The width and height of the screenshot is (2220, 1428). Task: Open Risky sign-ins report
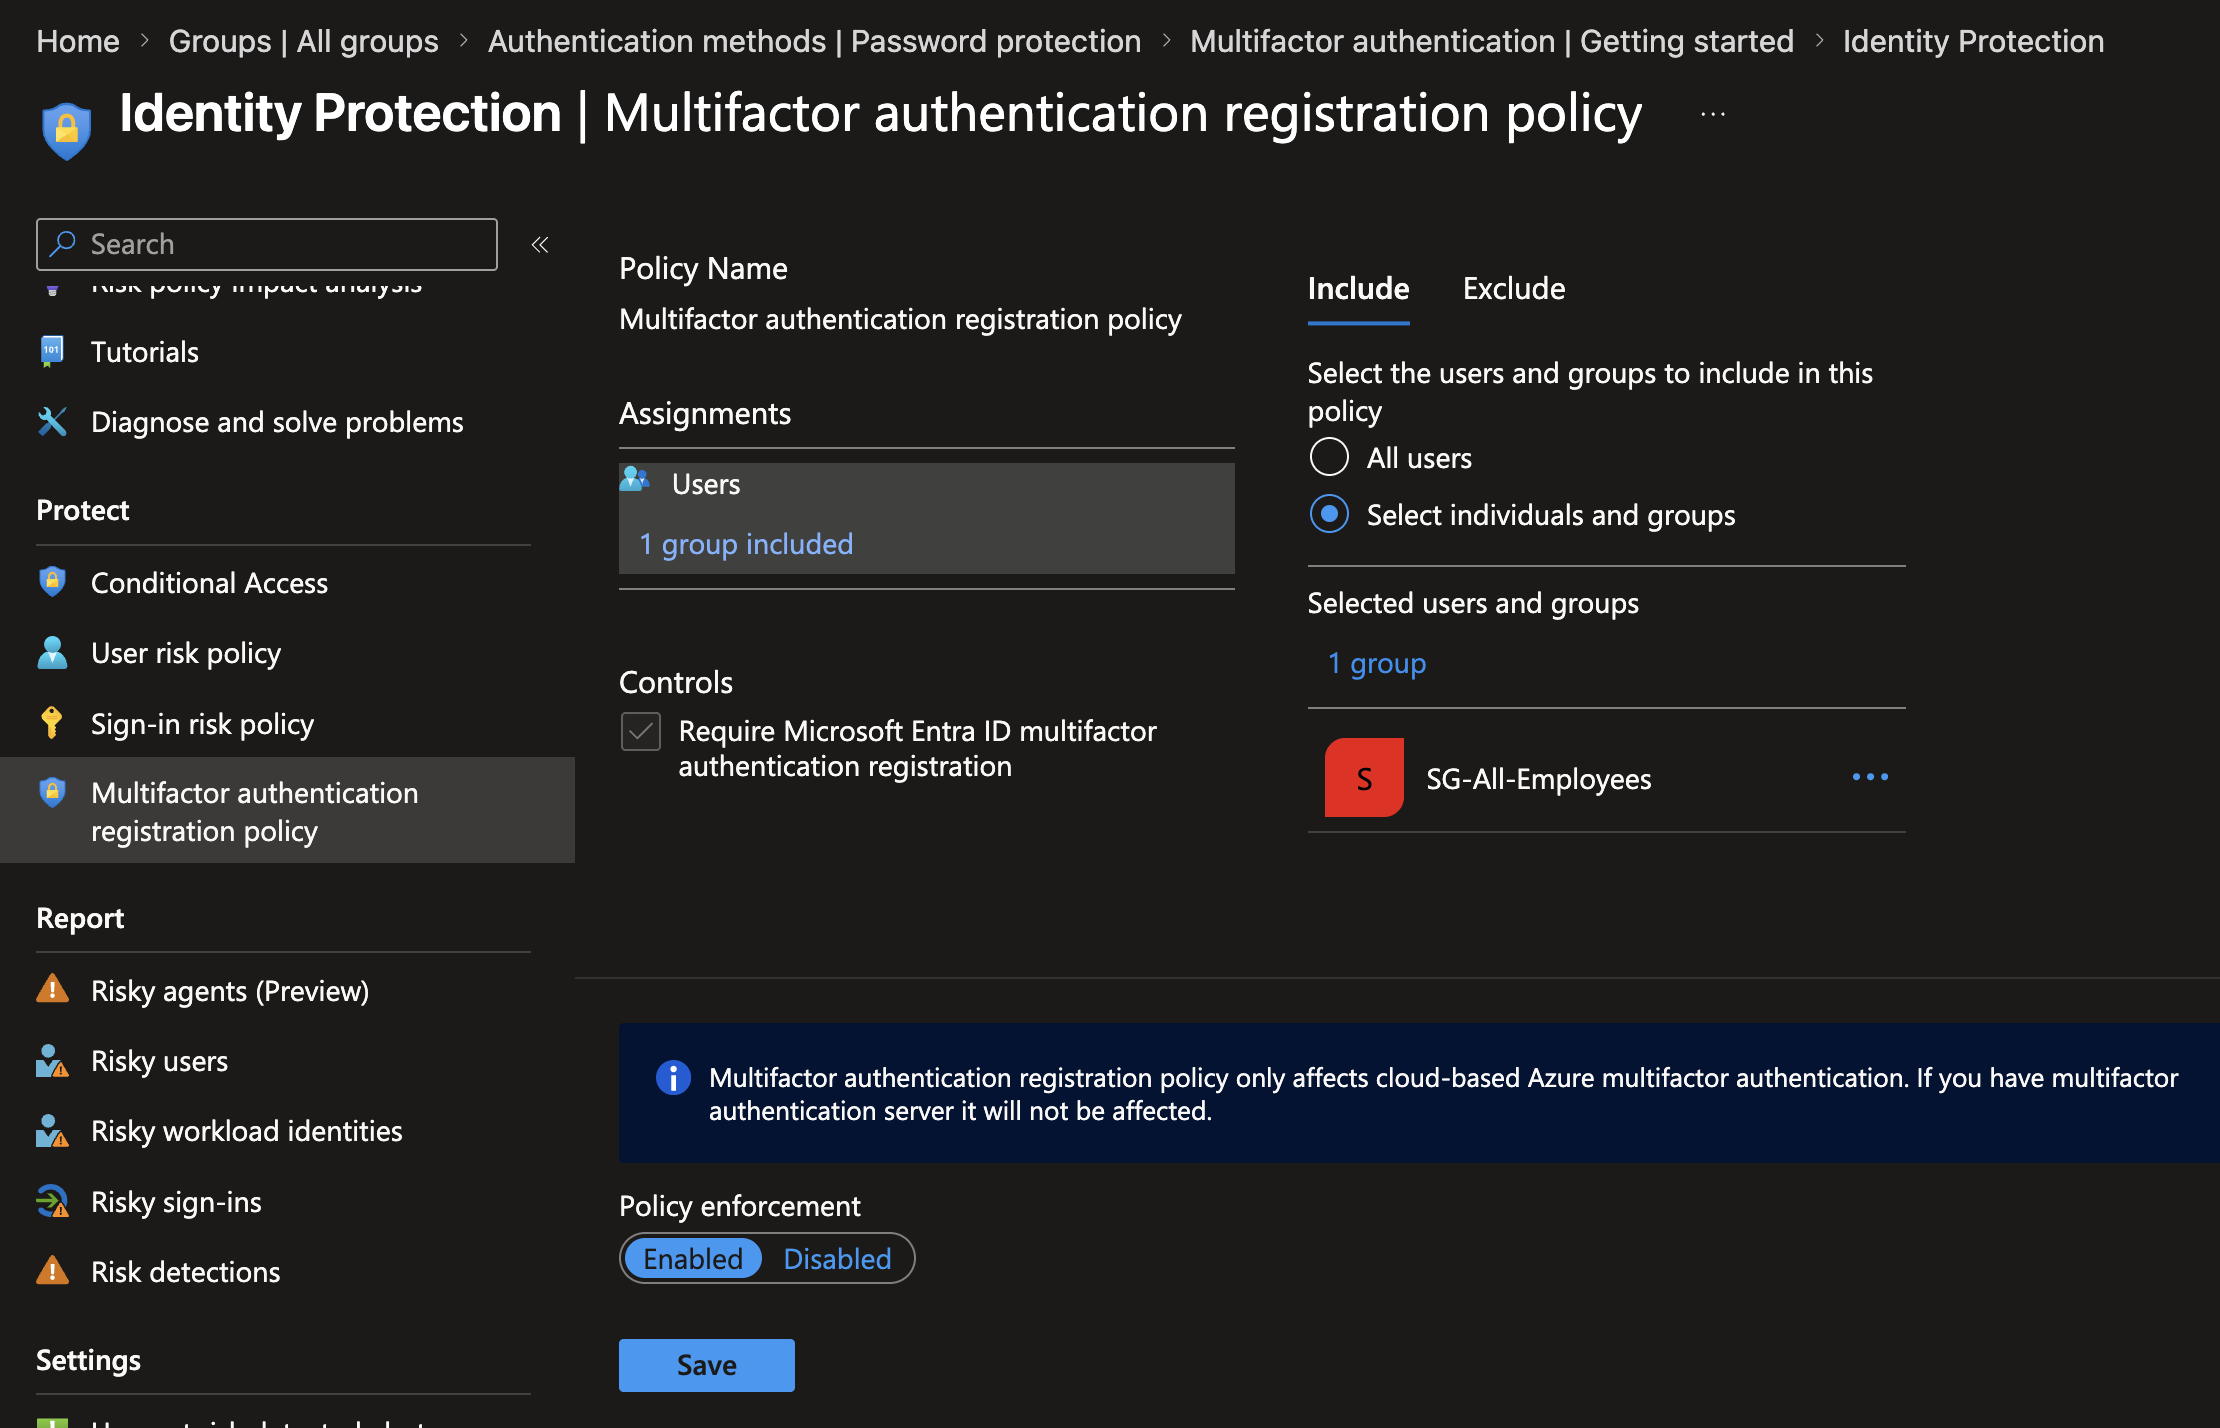(x=176, y=1202)
